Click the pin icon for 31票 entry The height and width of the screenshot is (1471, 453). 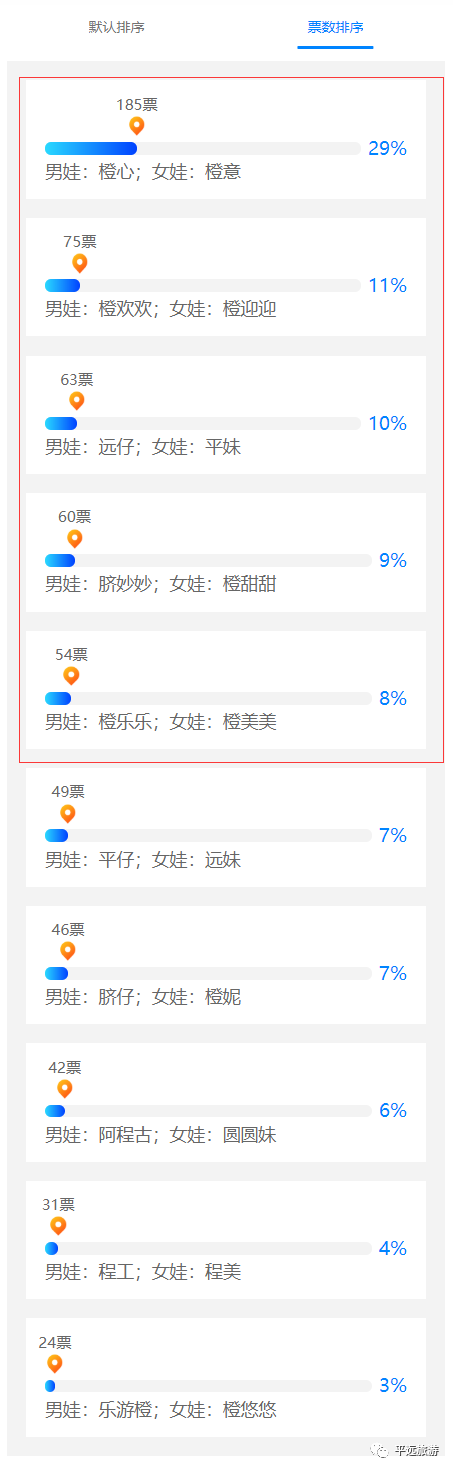[58, 1225]
